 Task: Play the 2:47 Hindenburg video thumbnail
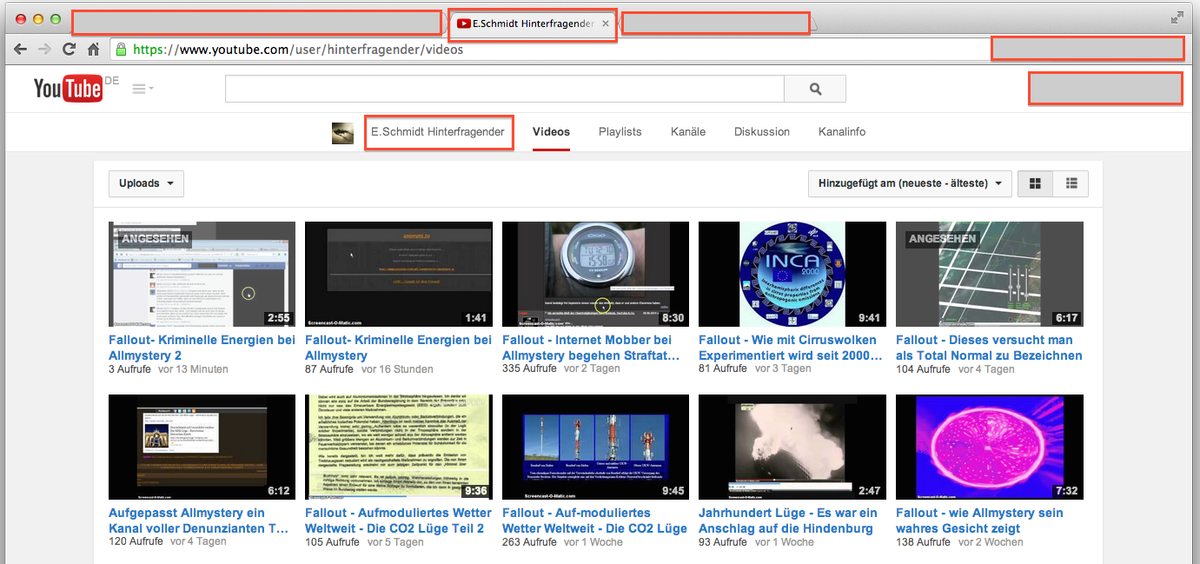pos(792,448)
